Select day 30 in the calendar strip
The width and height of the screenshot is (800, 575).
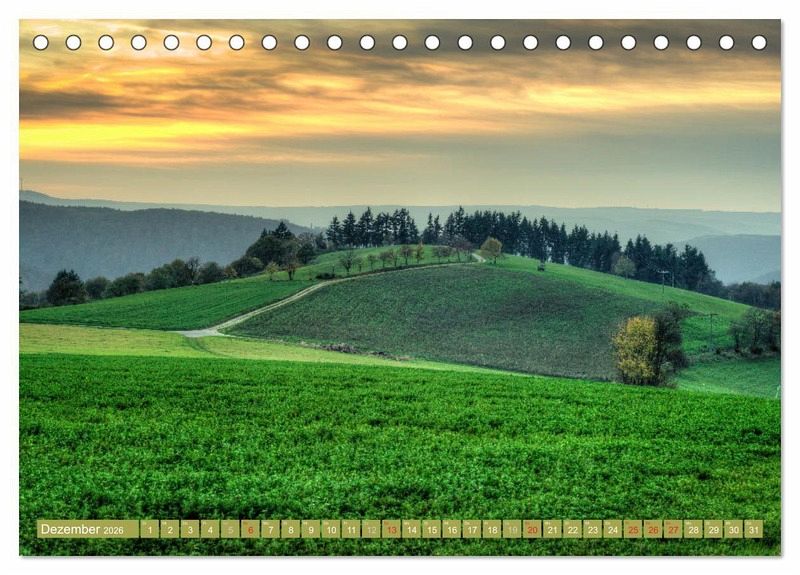pyautogui.click(x=734, y=529)
